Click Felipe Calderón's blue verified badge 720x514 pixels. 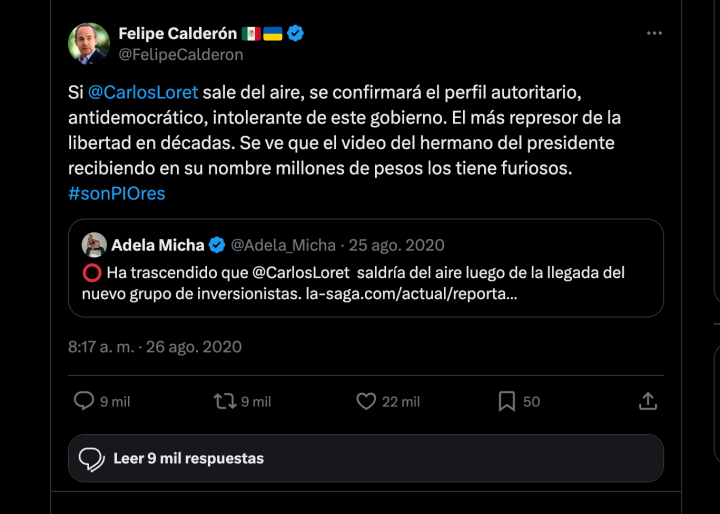click(x=296, y=34)
